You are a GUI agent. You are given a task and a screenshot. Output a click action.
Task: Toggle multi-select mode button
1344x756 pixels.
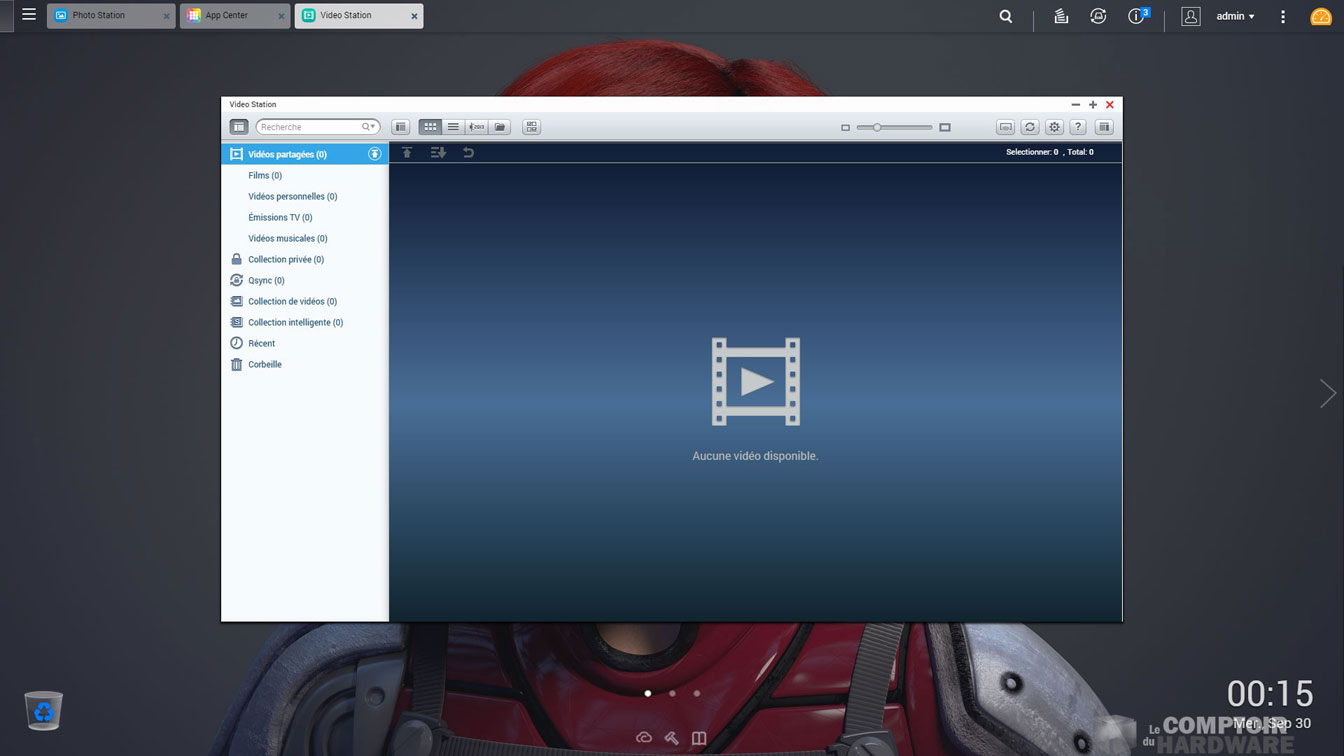(x=532, y=127)
